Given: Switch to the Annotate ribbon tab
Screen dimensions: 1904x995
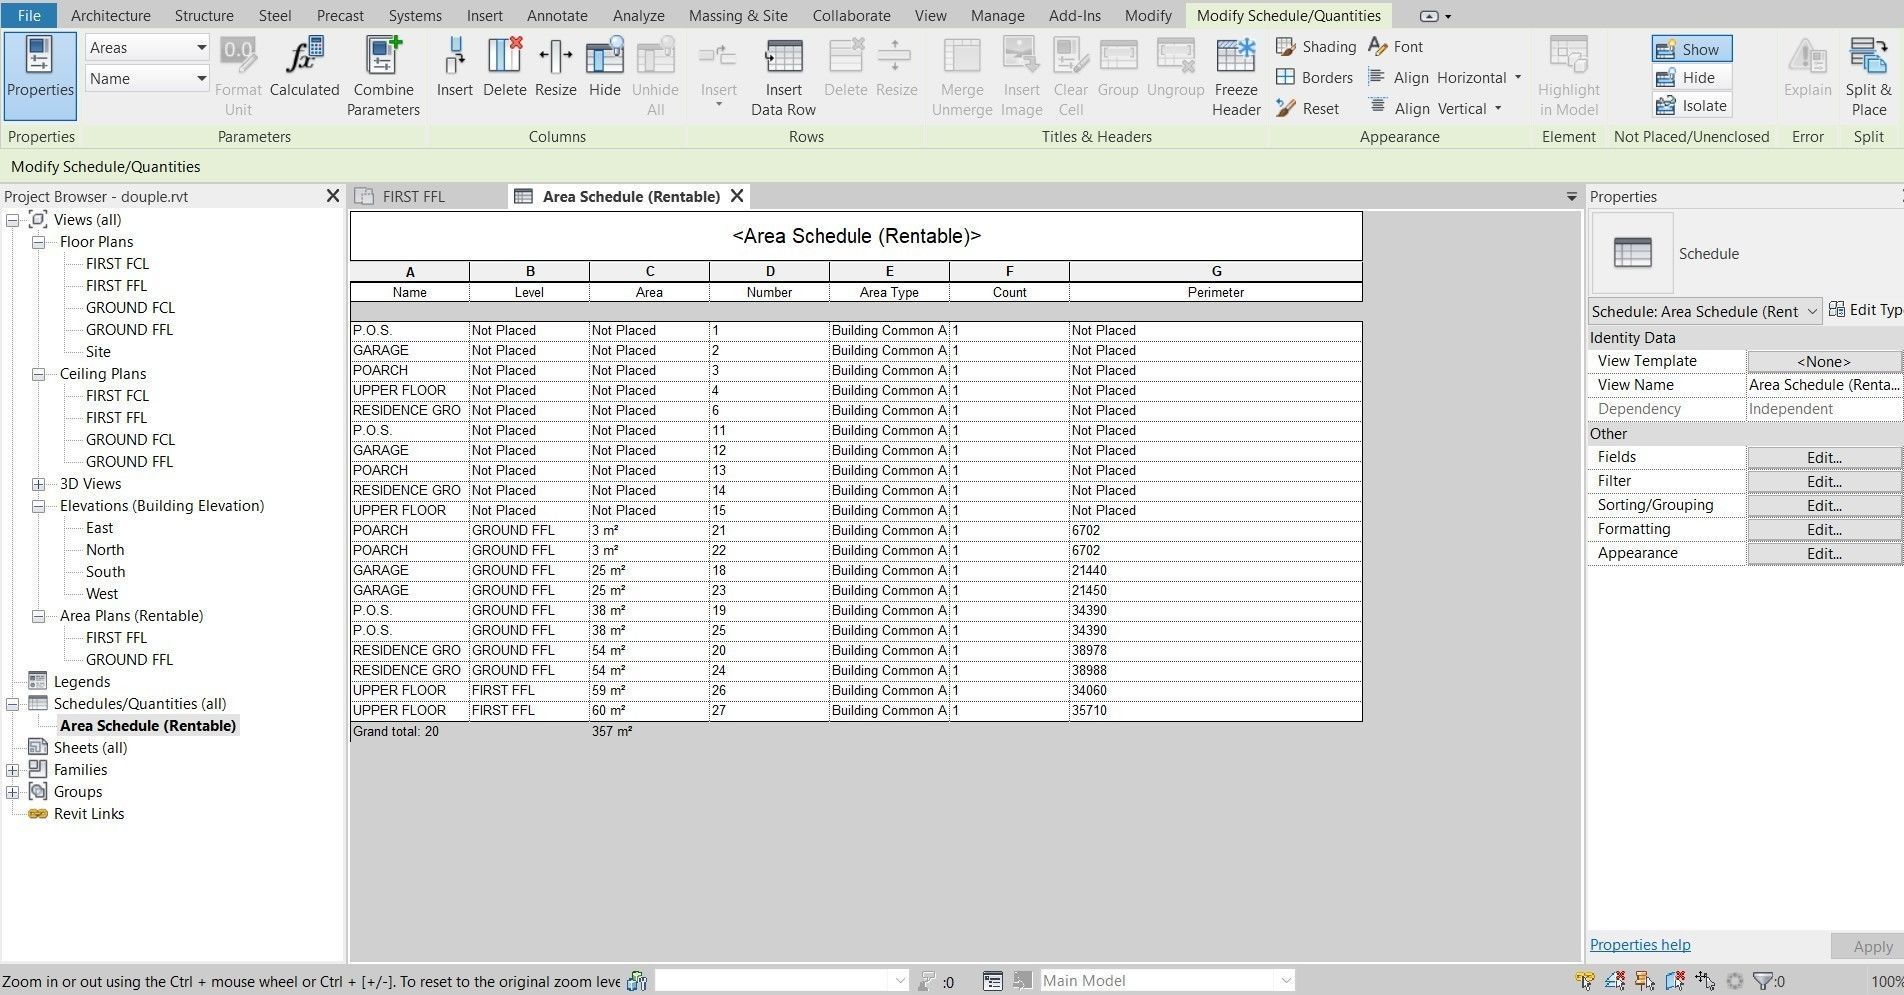Looking at the screenshot, I should 557,15.
